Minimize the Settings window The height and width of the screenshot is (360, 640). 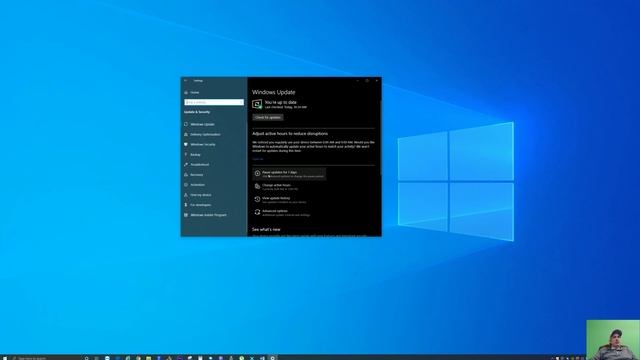click(x=358, y=81)
